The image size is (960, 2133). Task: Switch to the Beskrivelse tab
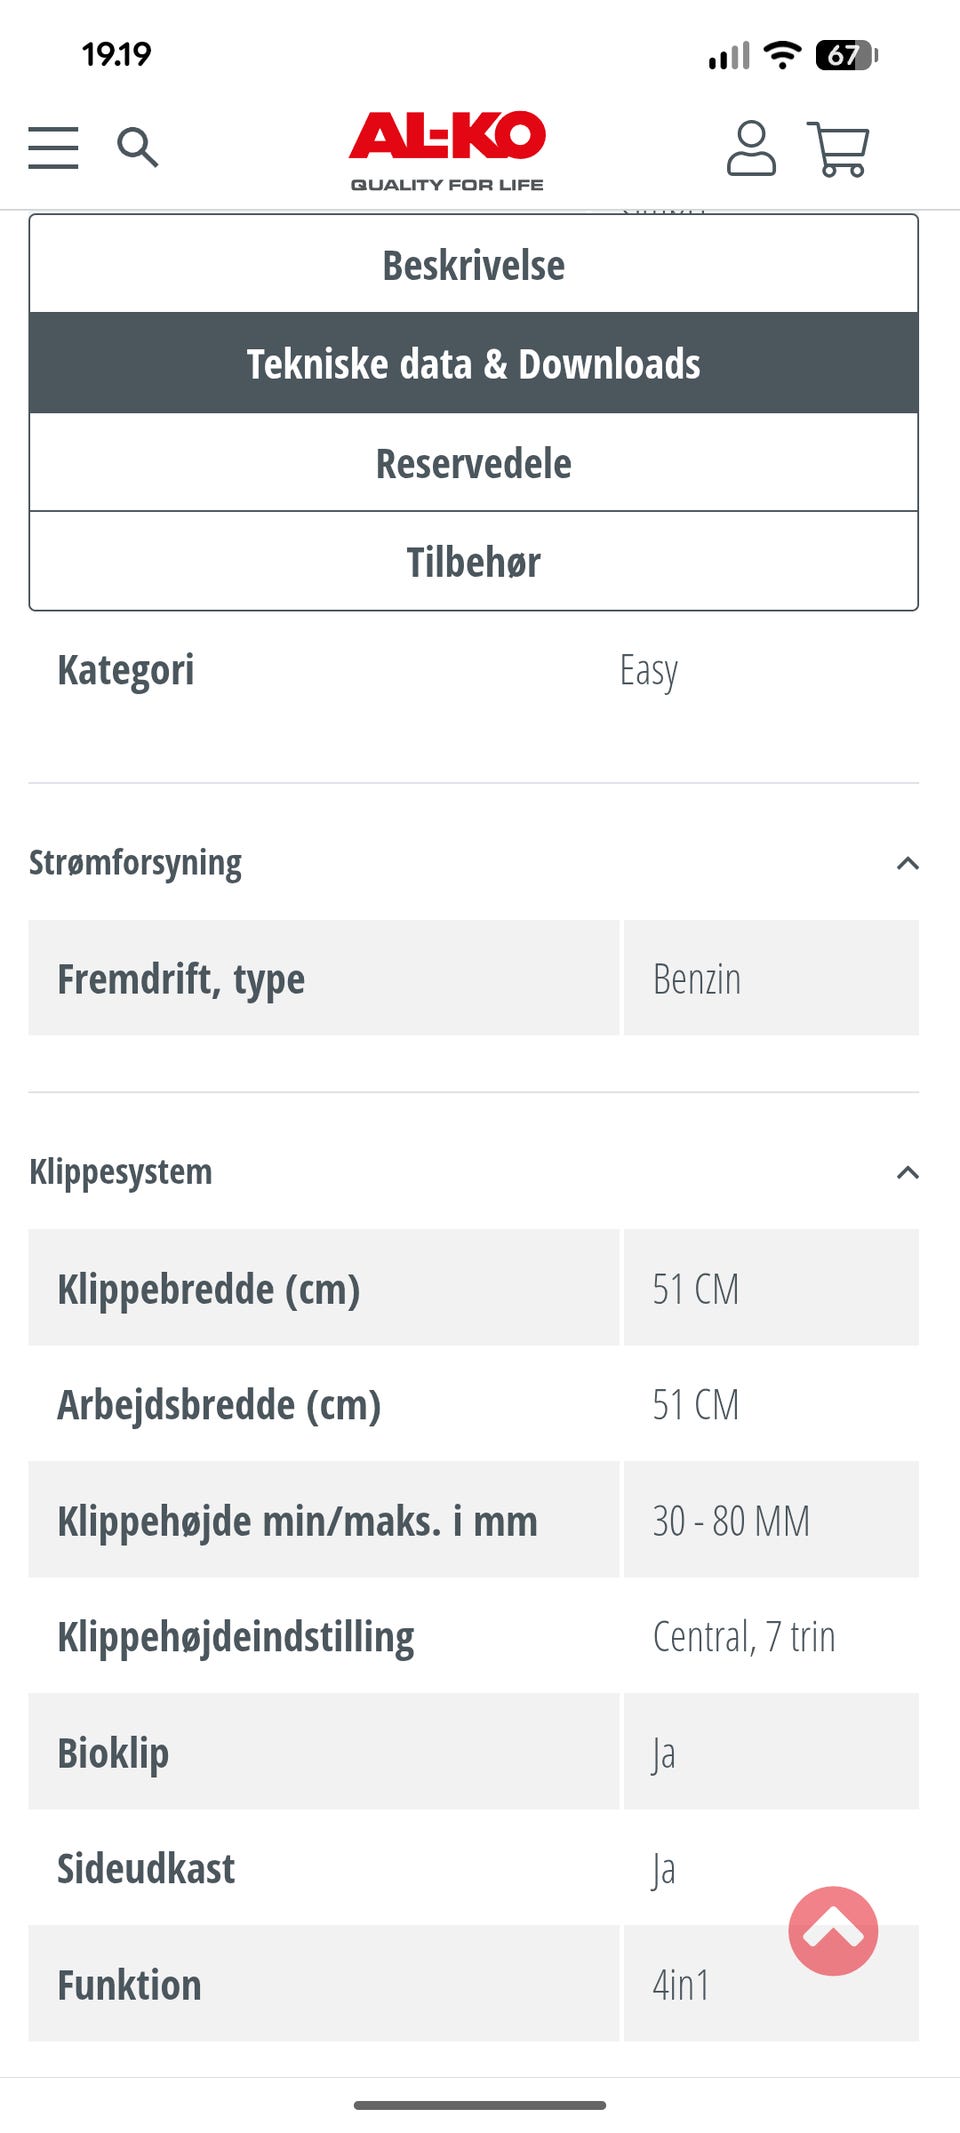[x=473, y=265]
